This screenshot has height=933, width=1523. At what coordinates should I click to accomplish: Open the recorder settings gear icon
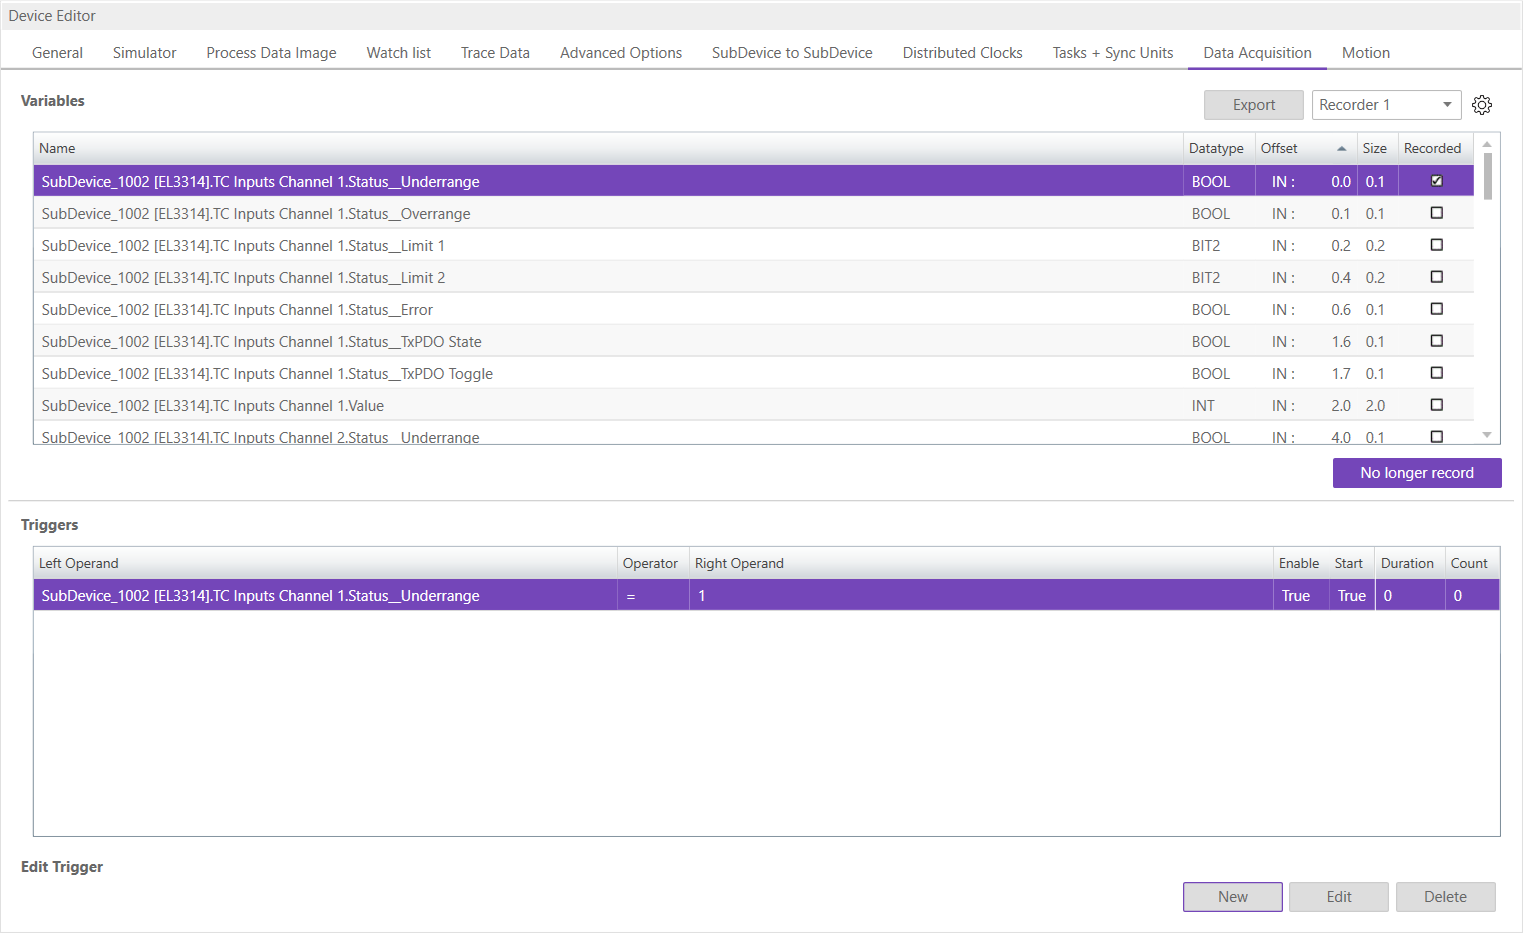(1482, 105)
